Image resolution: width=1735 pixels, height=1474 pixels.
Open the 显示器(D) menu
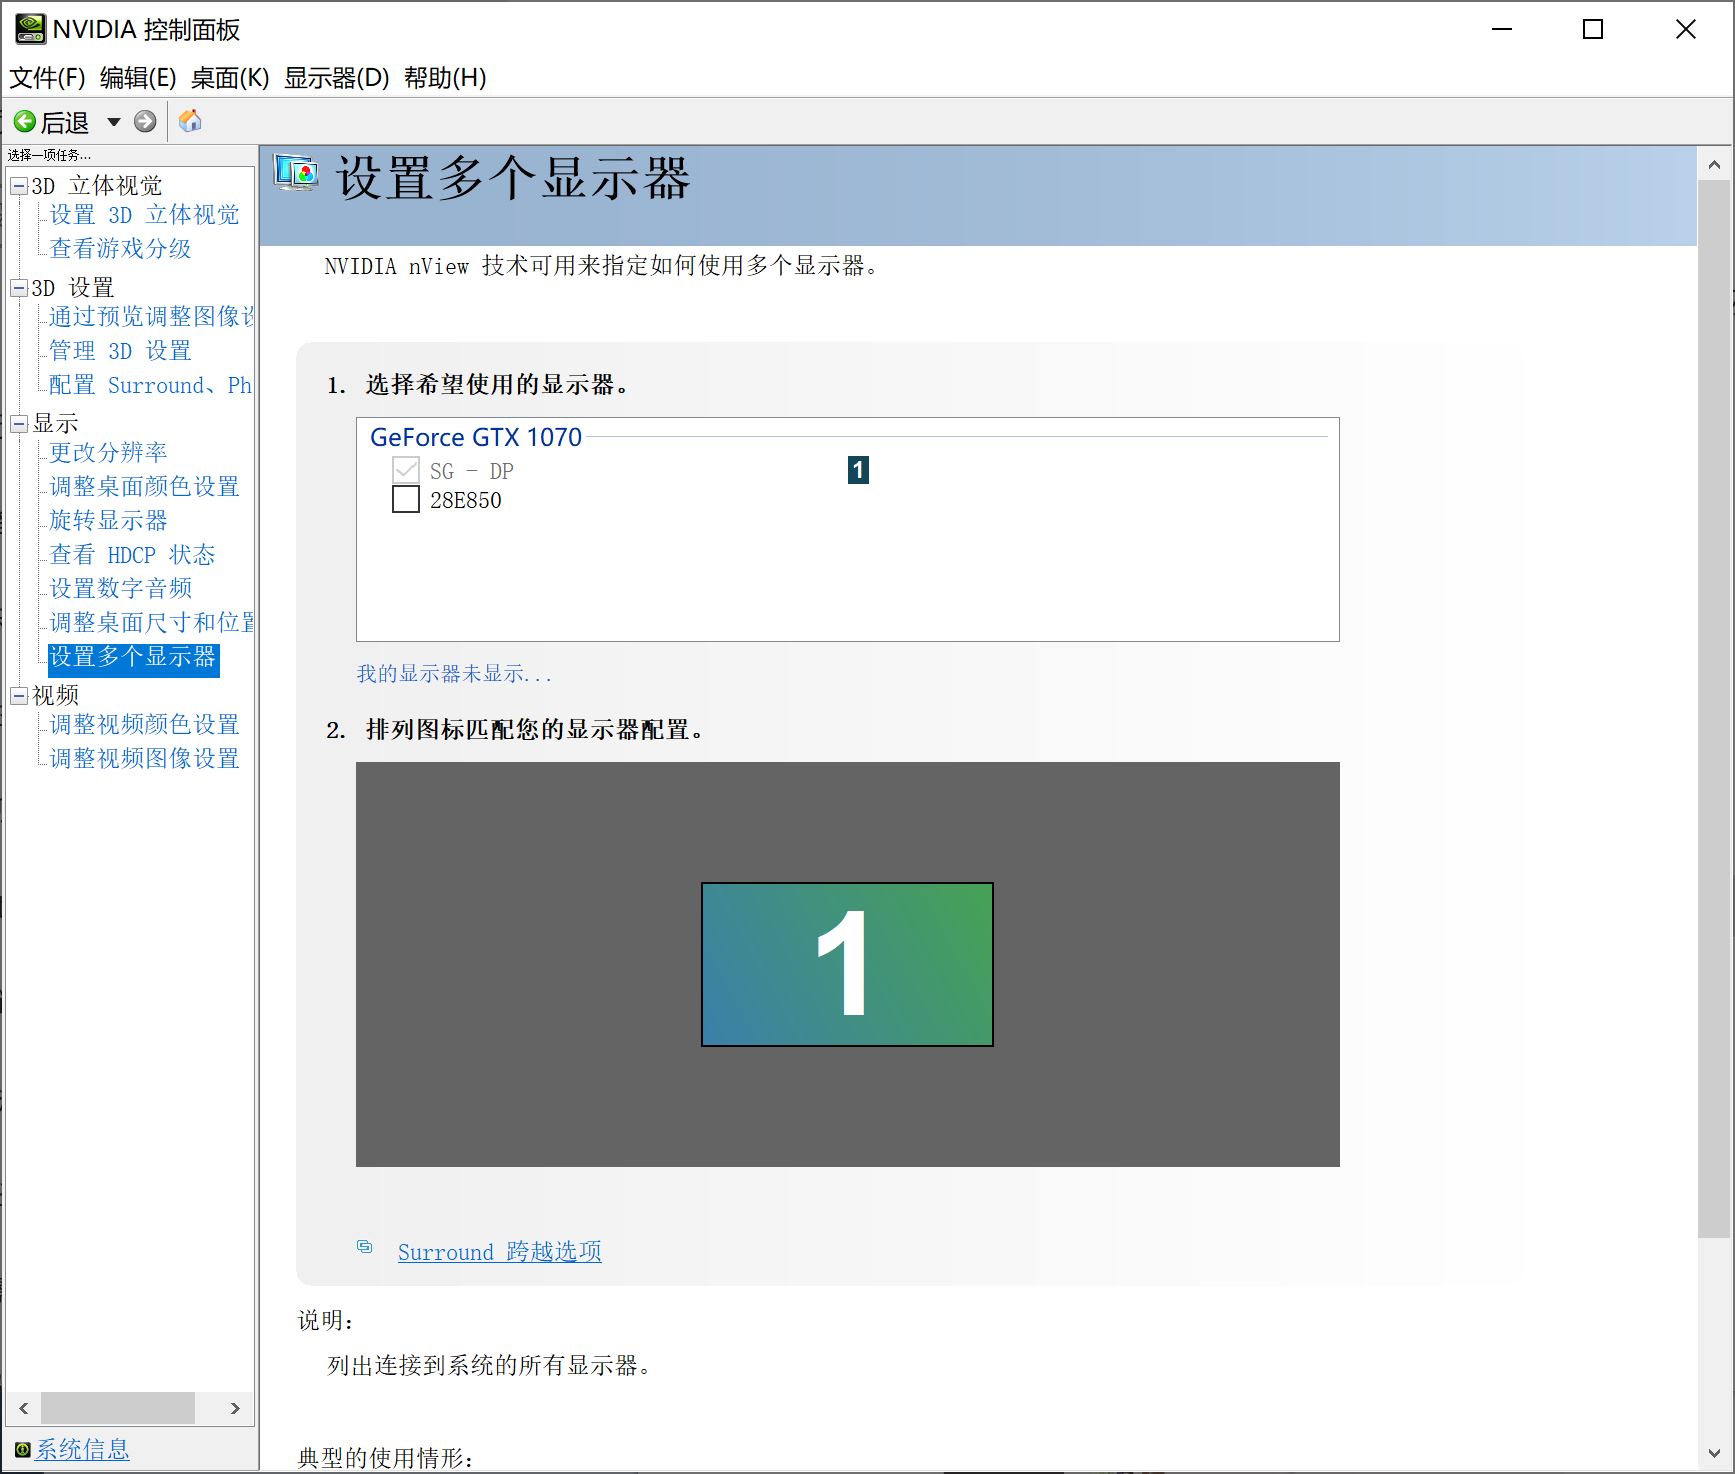point(336,78)
